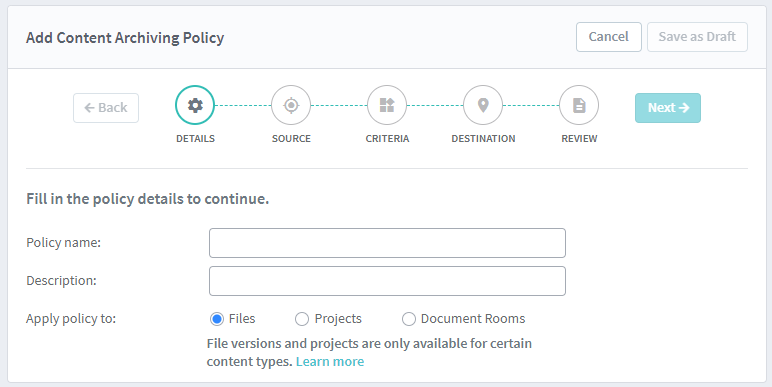Go to the Source target step icon
Viewport: 772px width, 387px height.
291,105
